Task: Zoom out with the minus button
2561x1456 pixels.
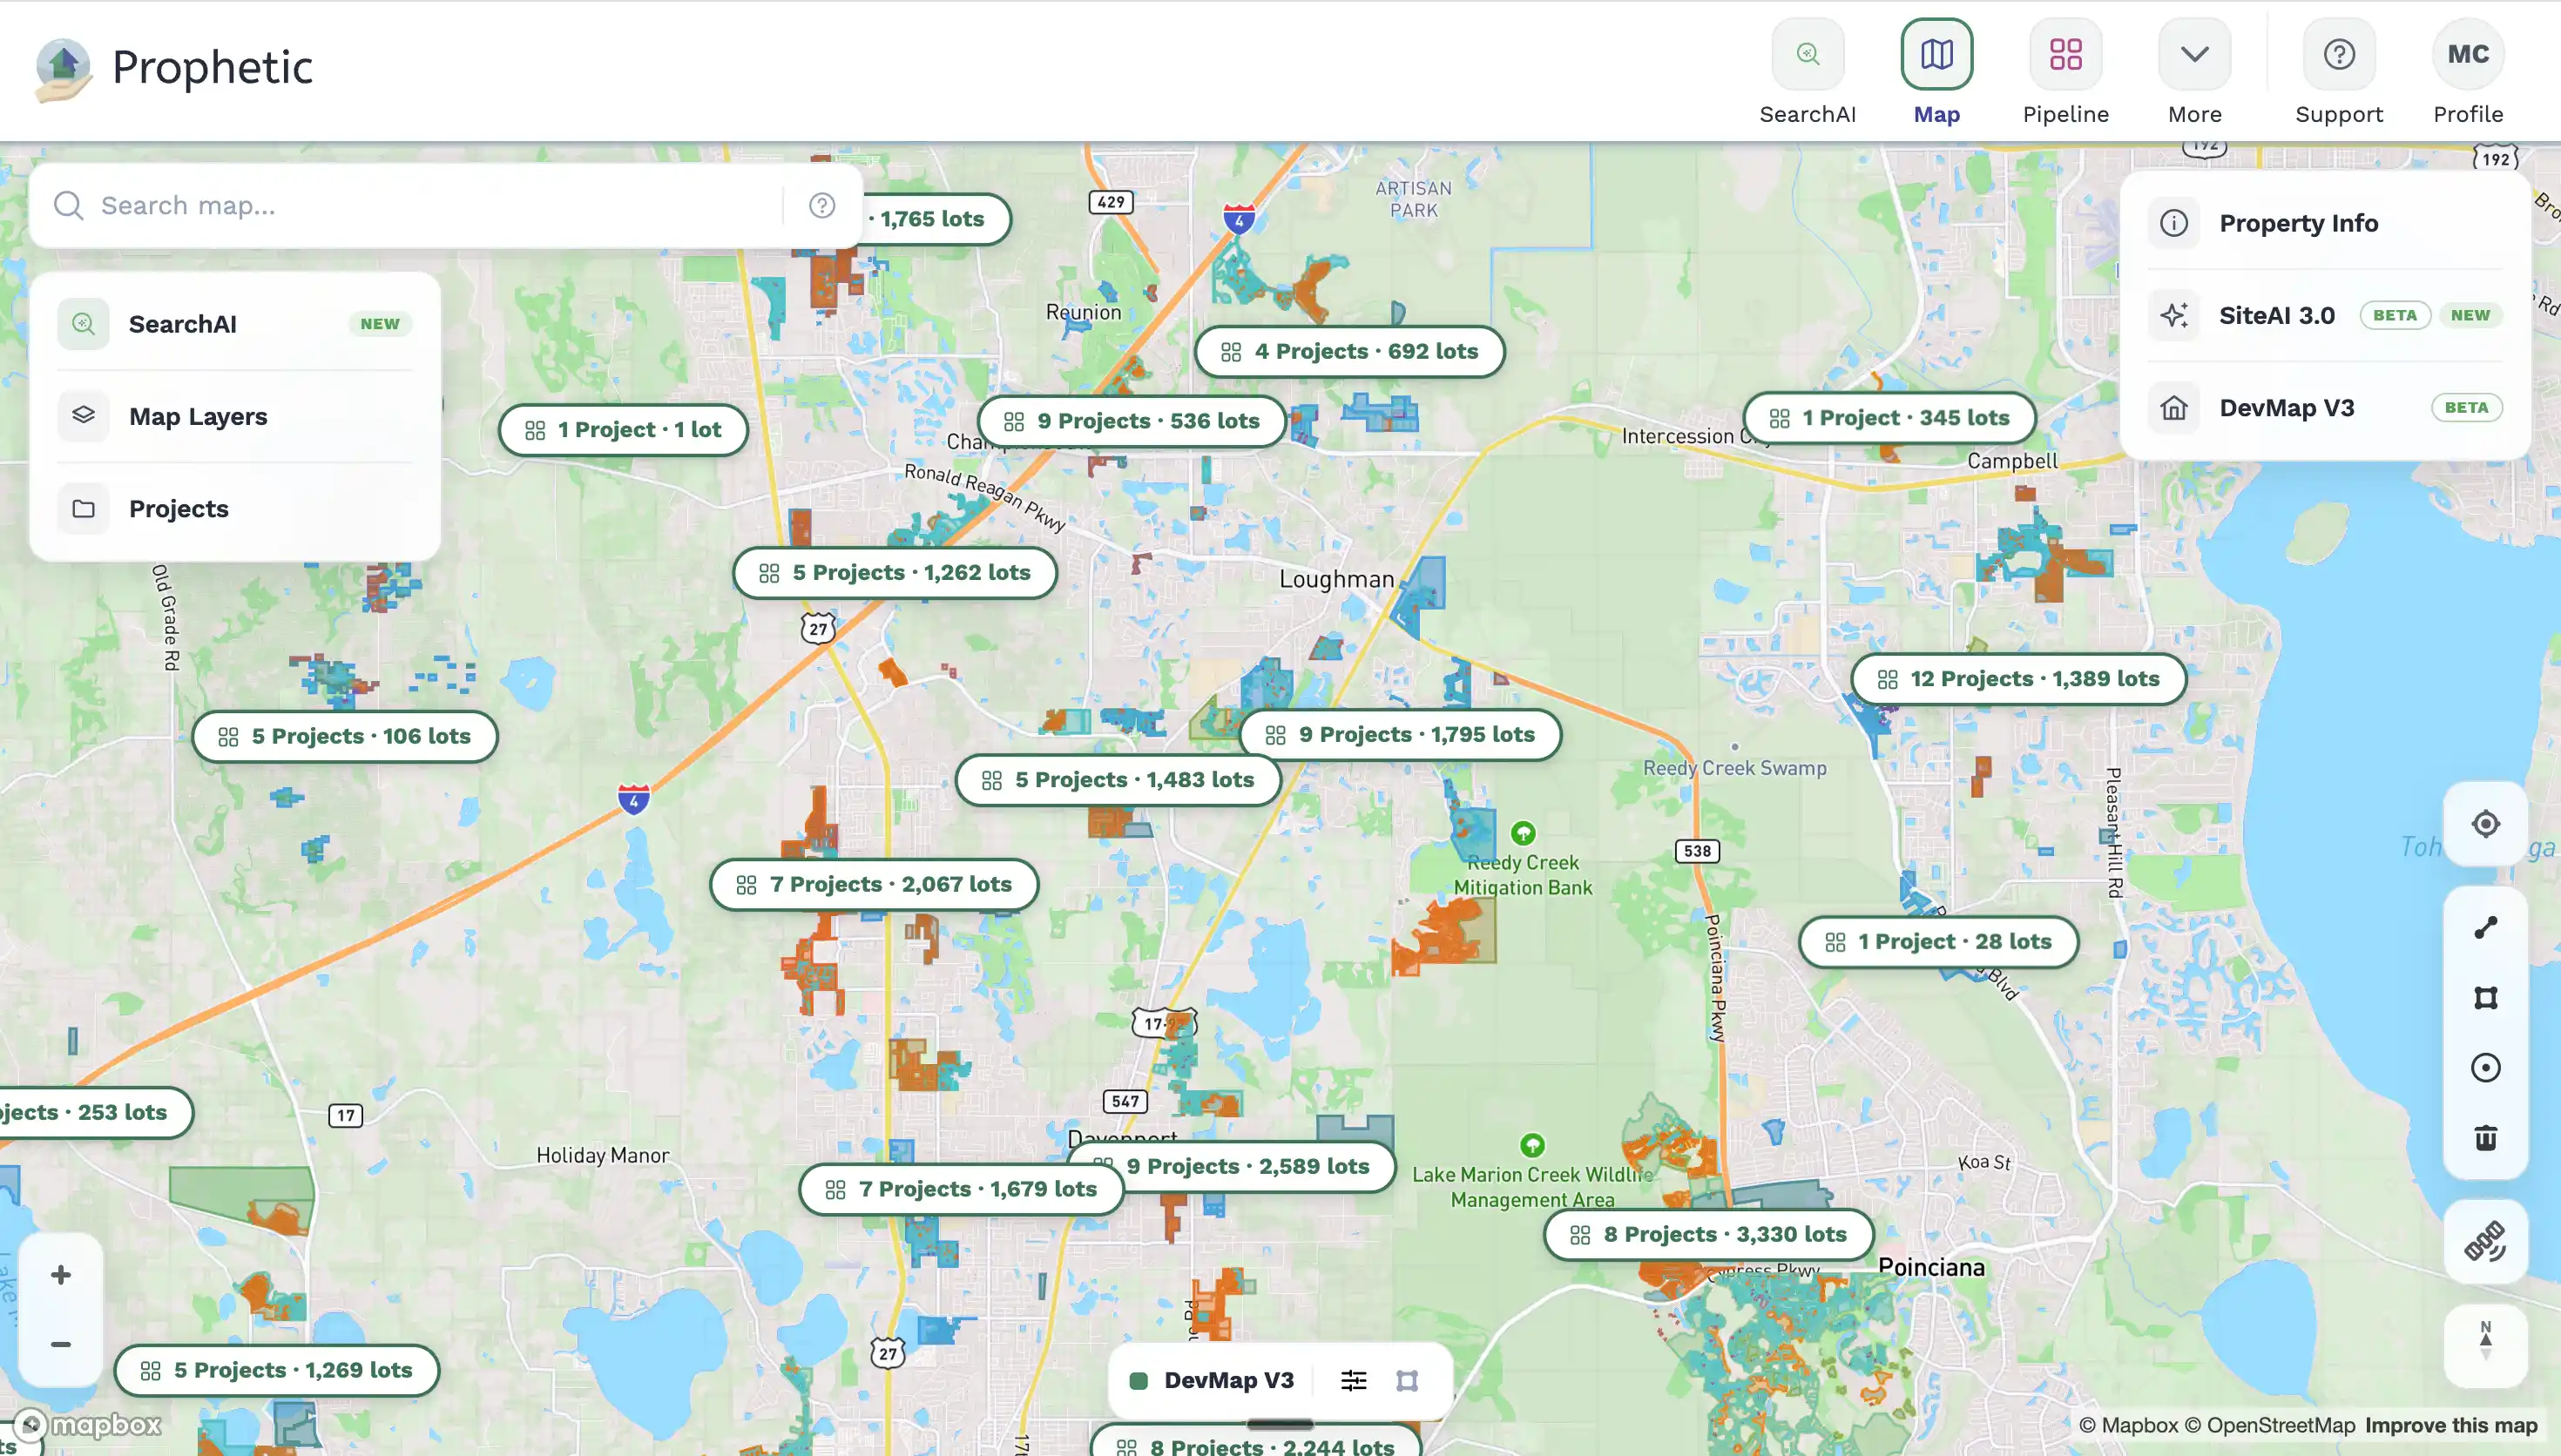Action: (x=61, y=1345)
